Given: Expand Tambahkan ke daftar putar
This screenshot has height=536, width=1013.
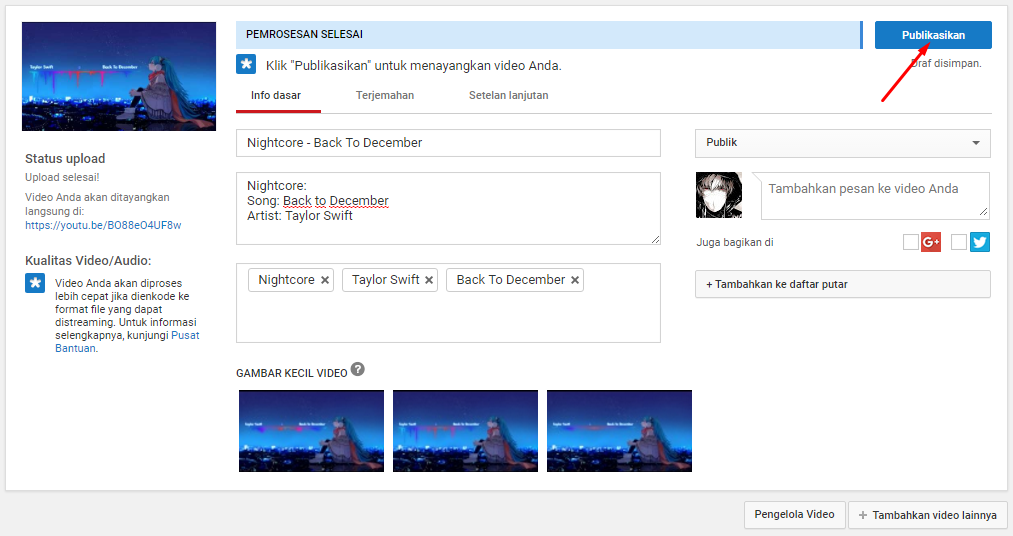Looking at the screenshot, I should (x=842, y=284).
